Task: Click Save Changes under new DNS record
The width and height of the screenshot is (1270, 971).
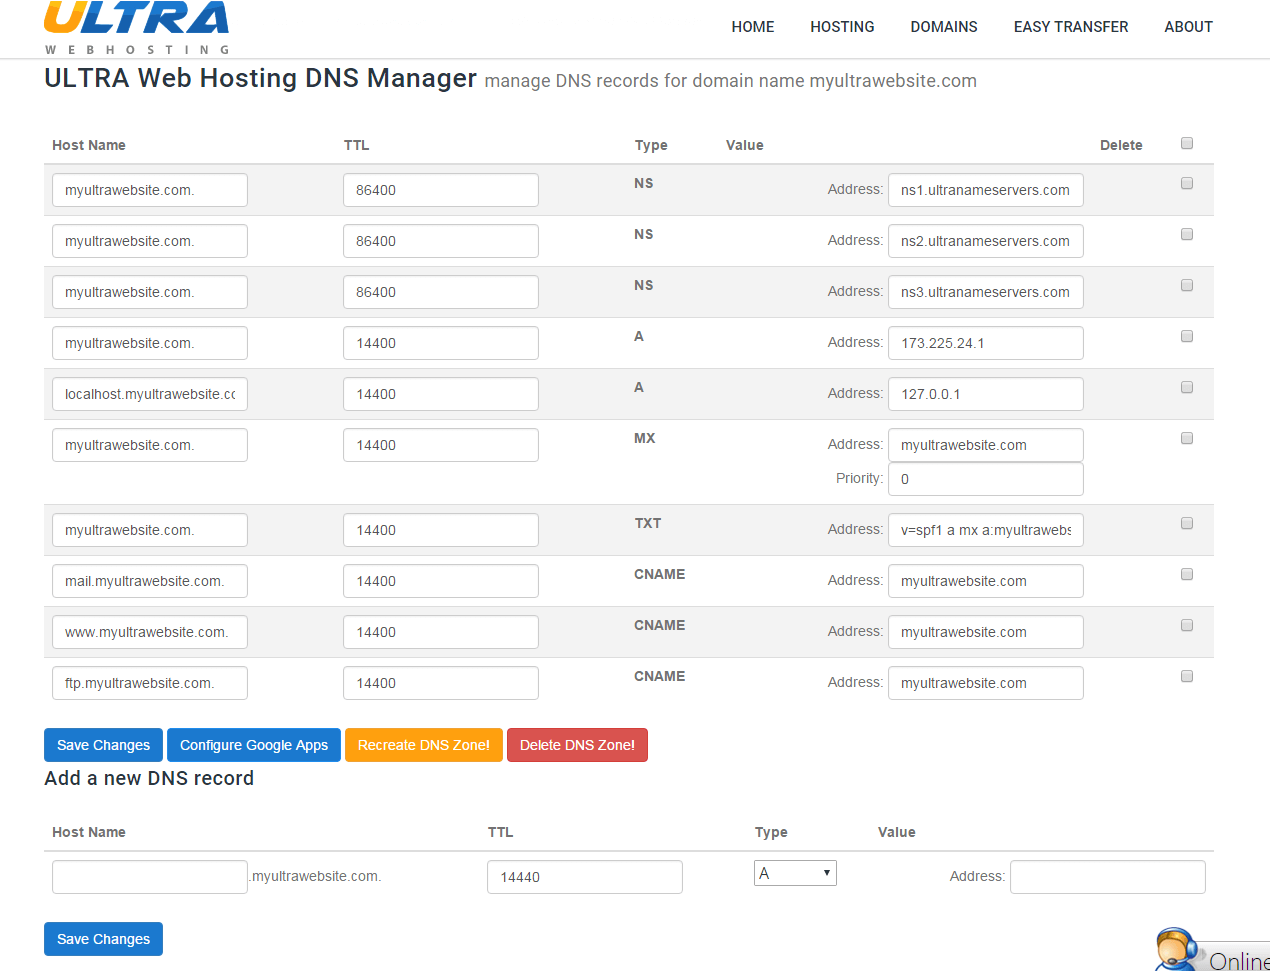Action: coord(103,939)
